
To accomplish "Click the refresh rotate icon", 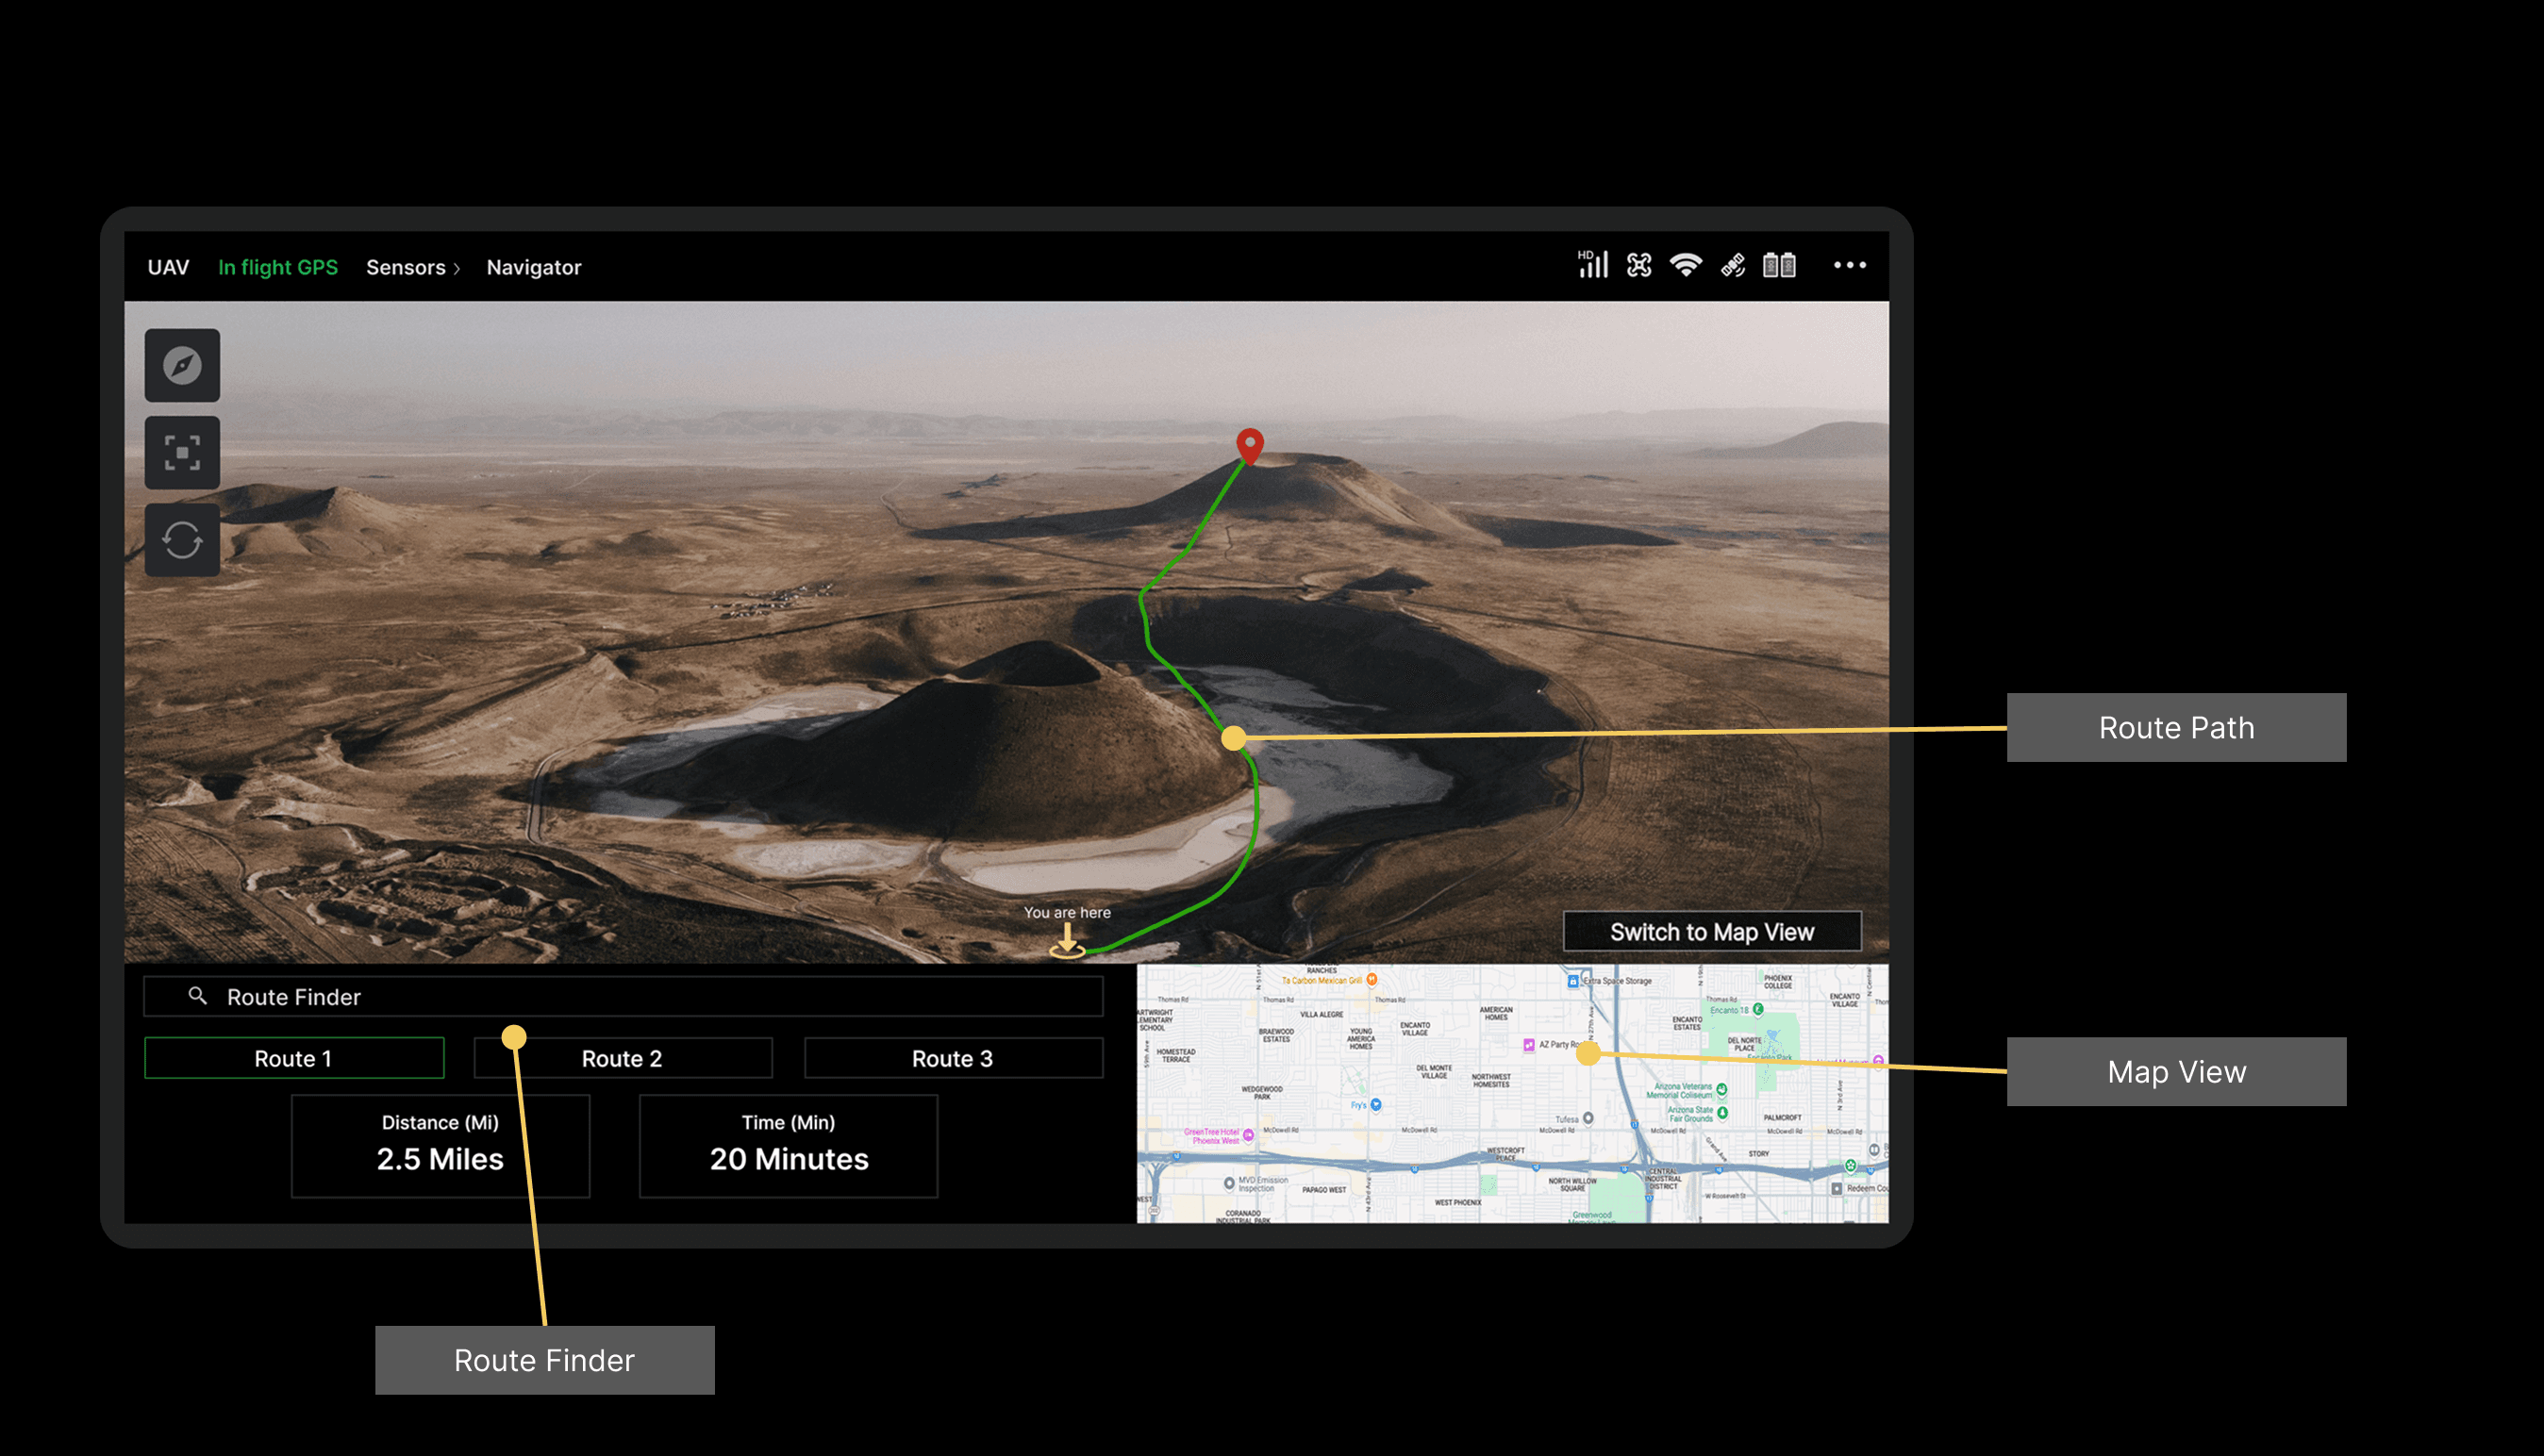I will click(182, 540).
